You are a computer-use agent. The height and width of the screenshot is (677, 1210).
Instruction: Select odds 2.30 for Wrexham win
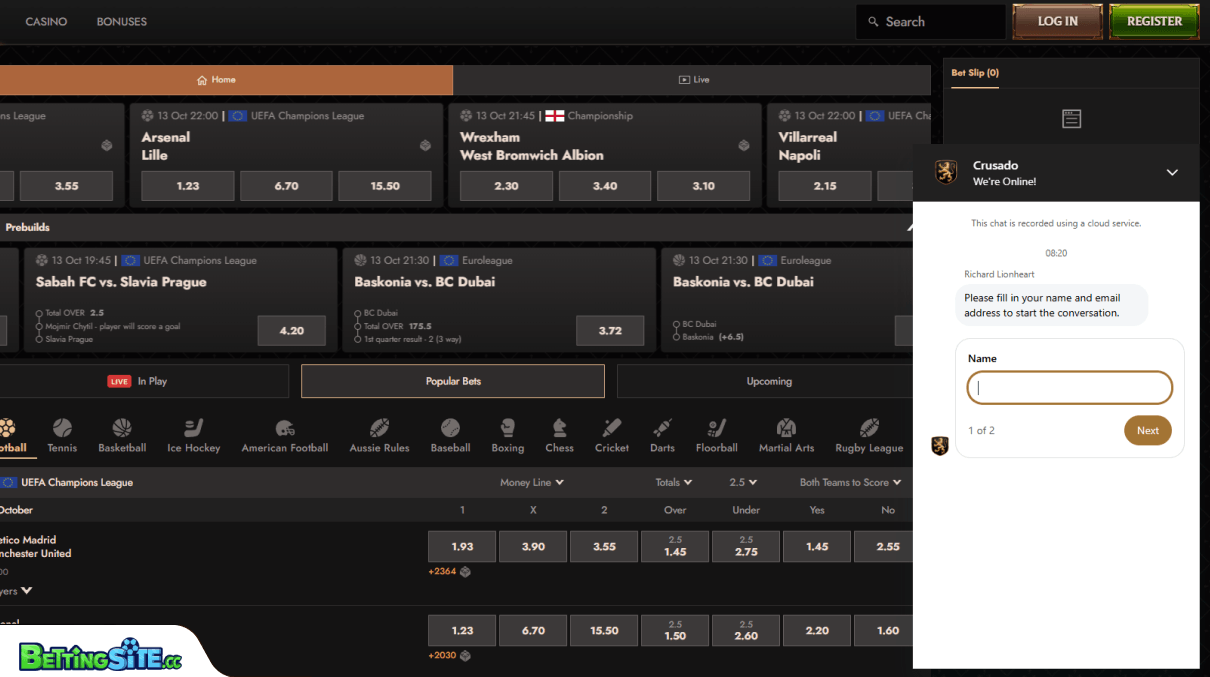(506, 186)
